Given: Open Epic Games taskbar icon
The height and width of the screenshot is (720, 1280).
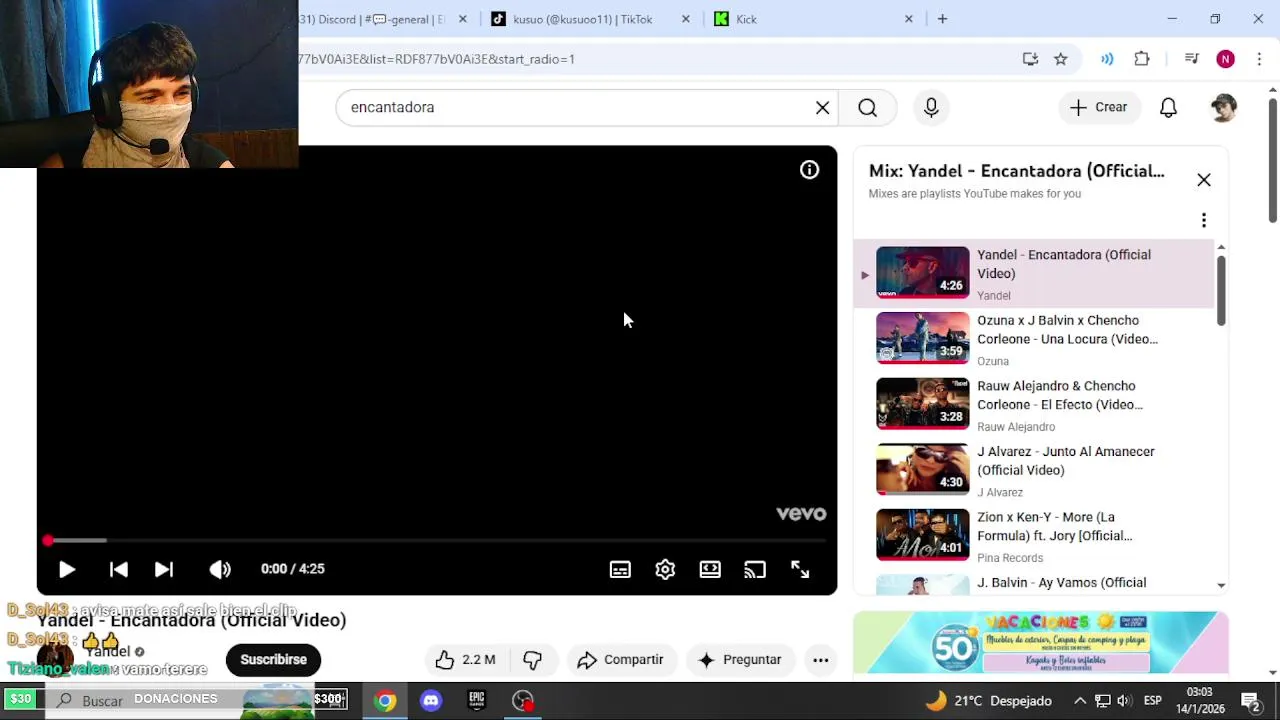Looking at the screenshot, I should (477, 701).
